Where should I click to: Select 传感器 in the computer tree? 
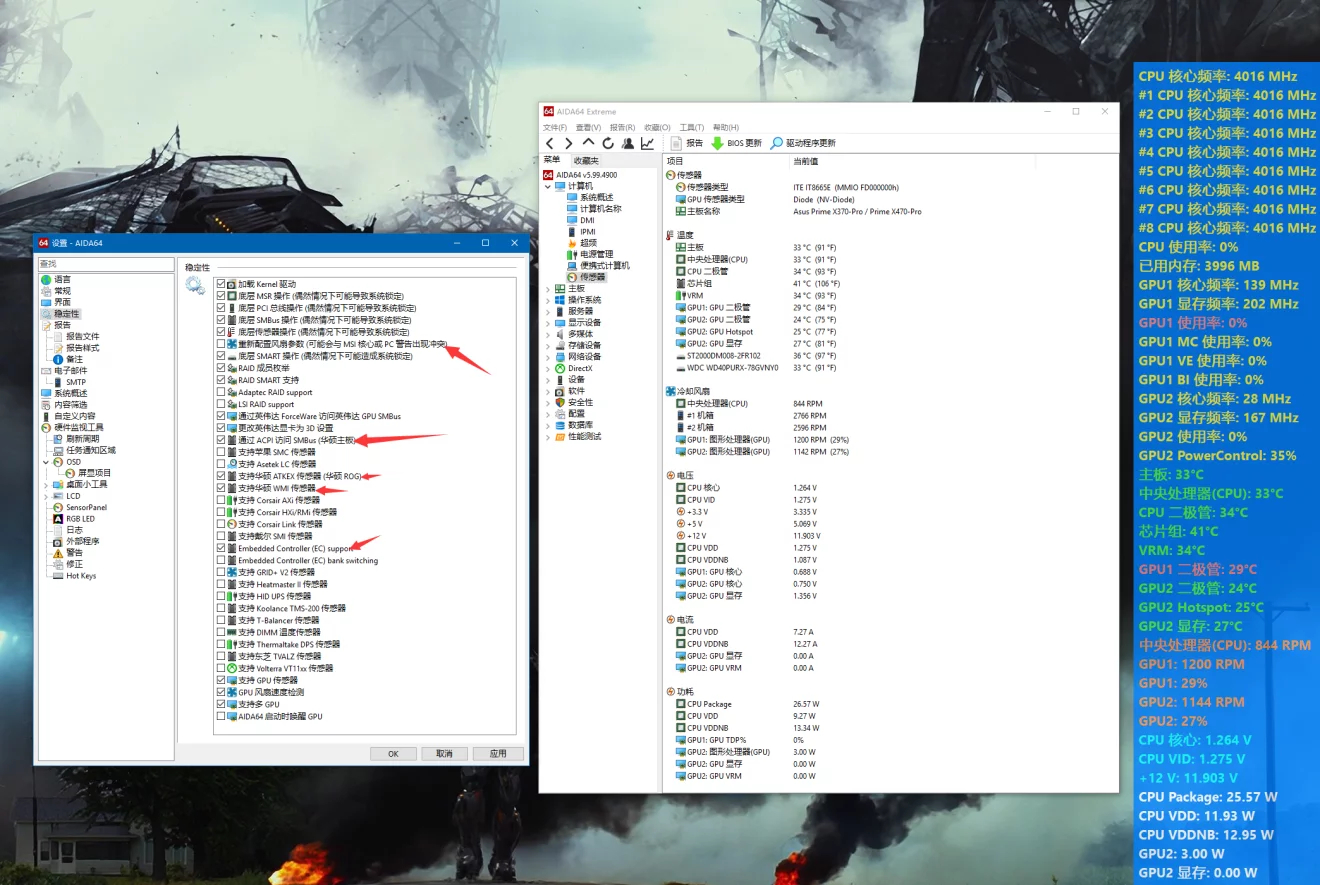pyautogui.click(x=586, y=277)
